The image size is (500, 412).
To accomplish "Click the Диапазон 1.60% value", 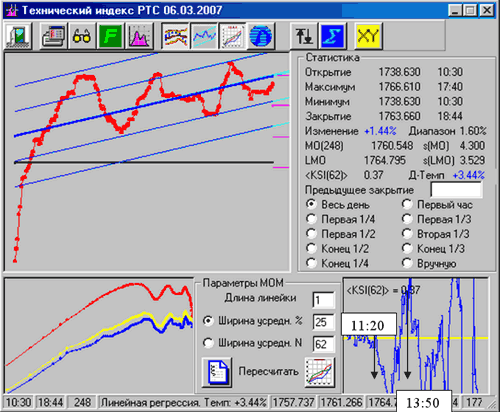I will (x=473, y=131).
